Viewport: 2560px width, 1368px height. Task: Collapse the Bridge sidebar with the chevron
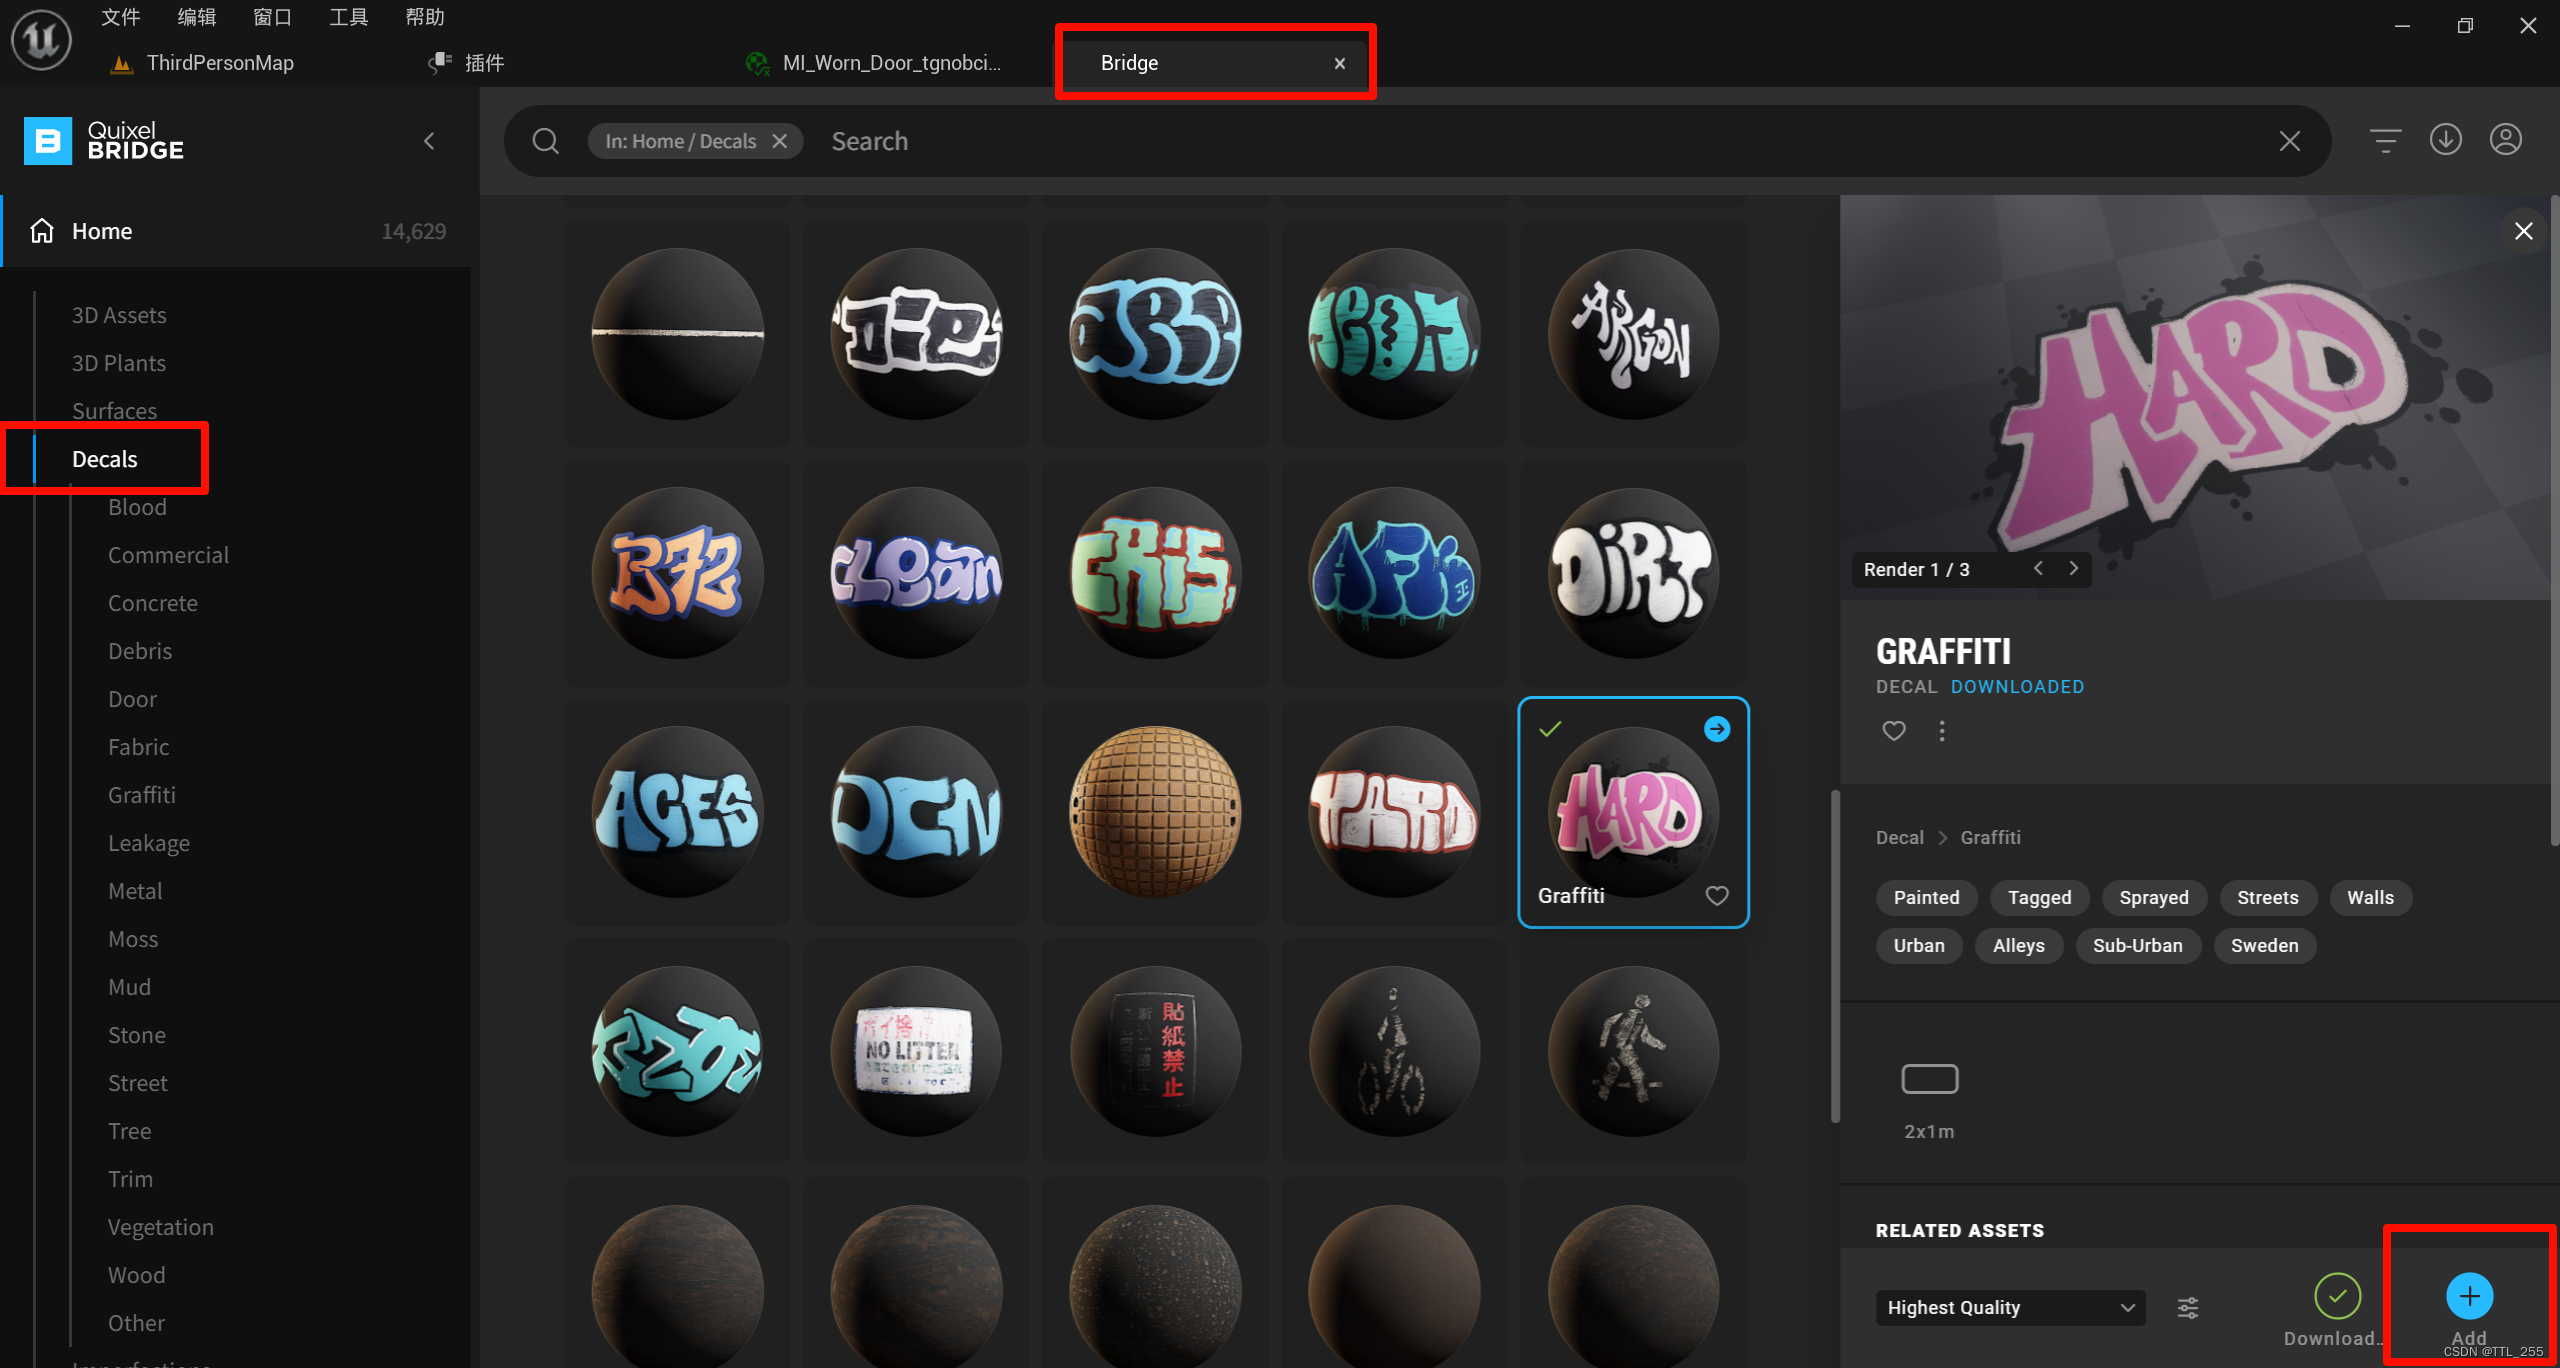pos(430,141)
